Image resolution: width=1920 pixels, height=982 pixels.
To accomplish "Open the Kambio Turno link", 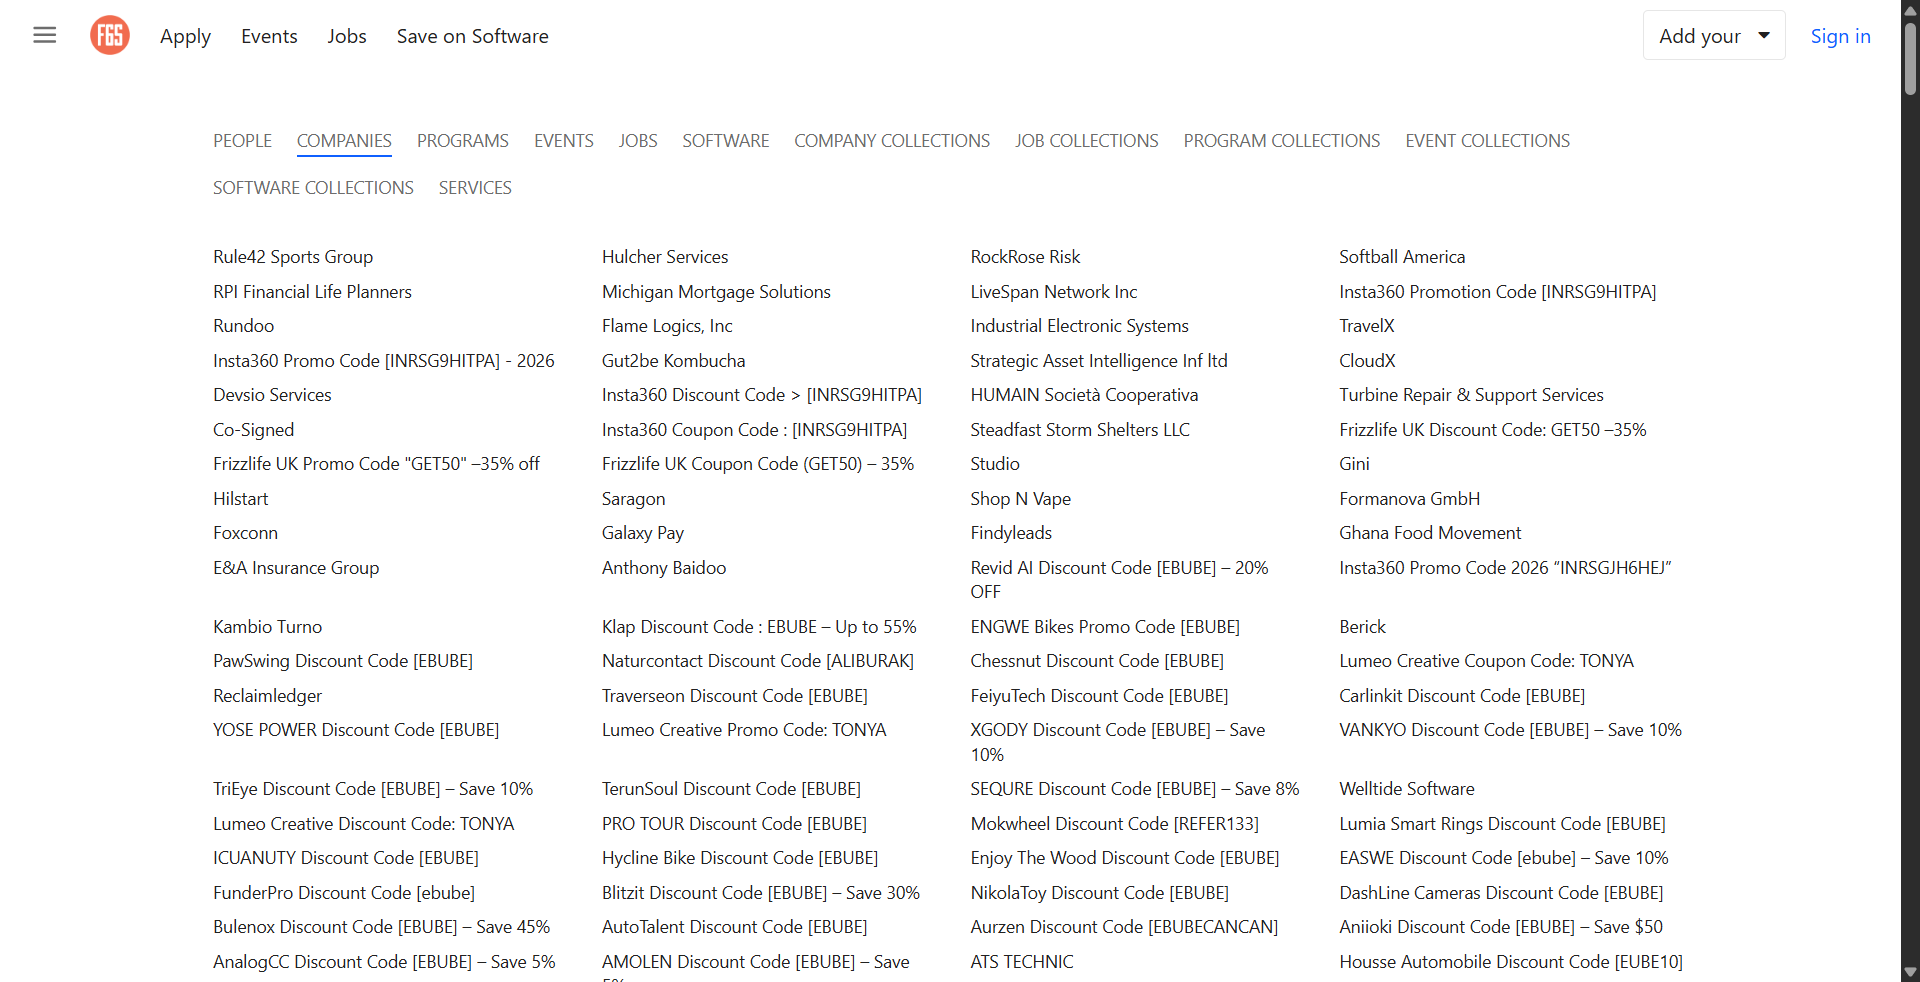I will pos(267,627).
